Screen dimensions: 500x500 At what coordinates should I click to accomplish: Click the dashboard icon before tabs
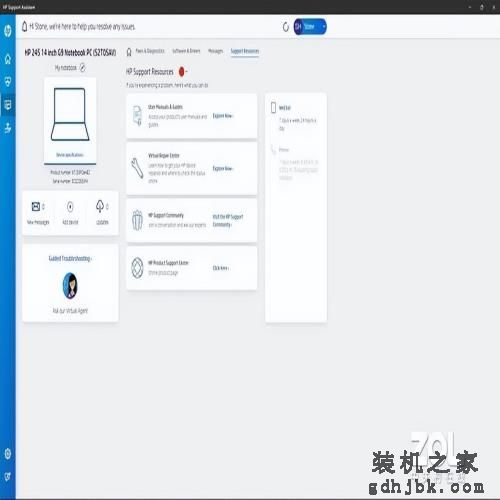click(129, 52)
